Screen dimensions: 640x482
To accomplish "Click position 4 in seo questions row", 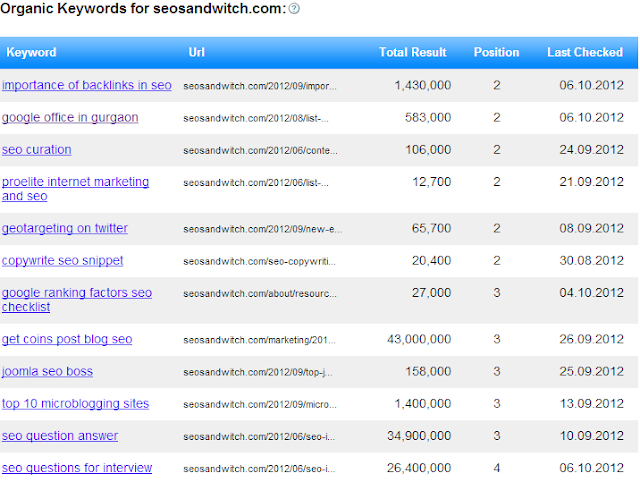I will (x=496, y=468).
